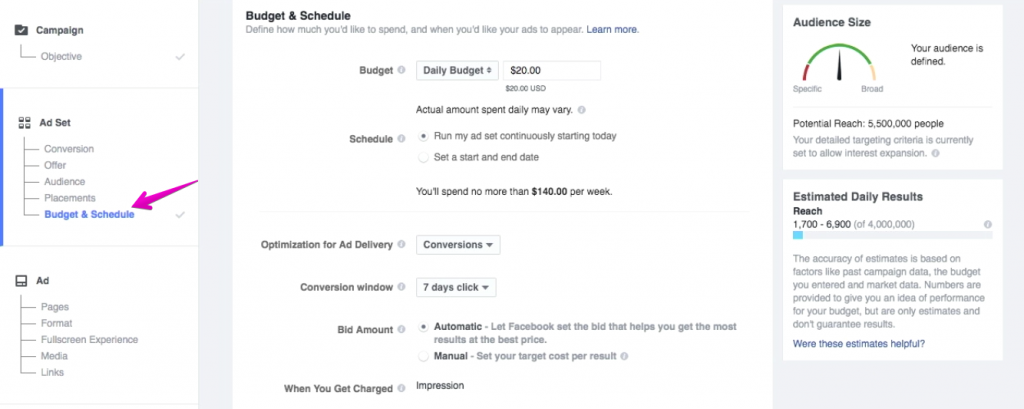
Task: Open the Conversions optimization dropdown
Action: pyautogui.click(x=458, y=244)
